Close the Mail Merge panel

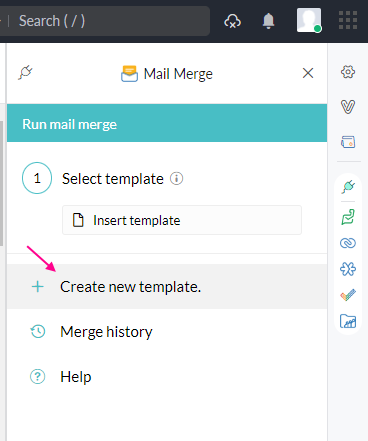[308, 73]
